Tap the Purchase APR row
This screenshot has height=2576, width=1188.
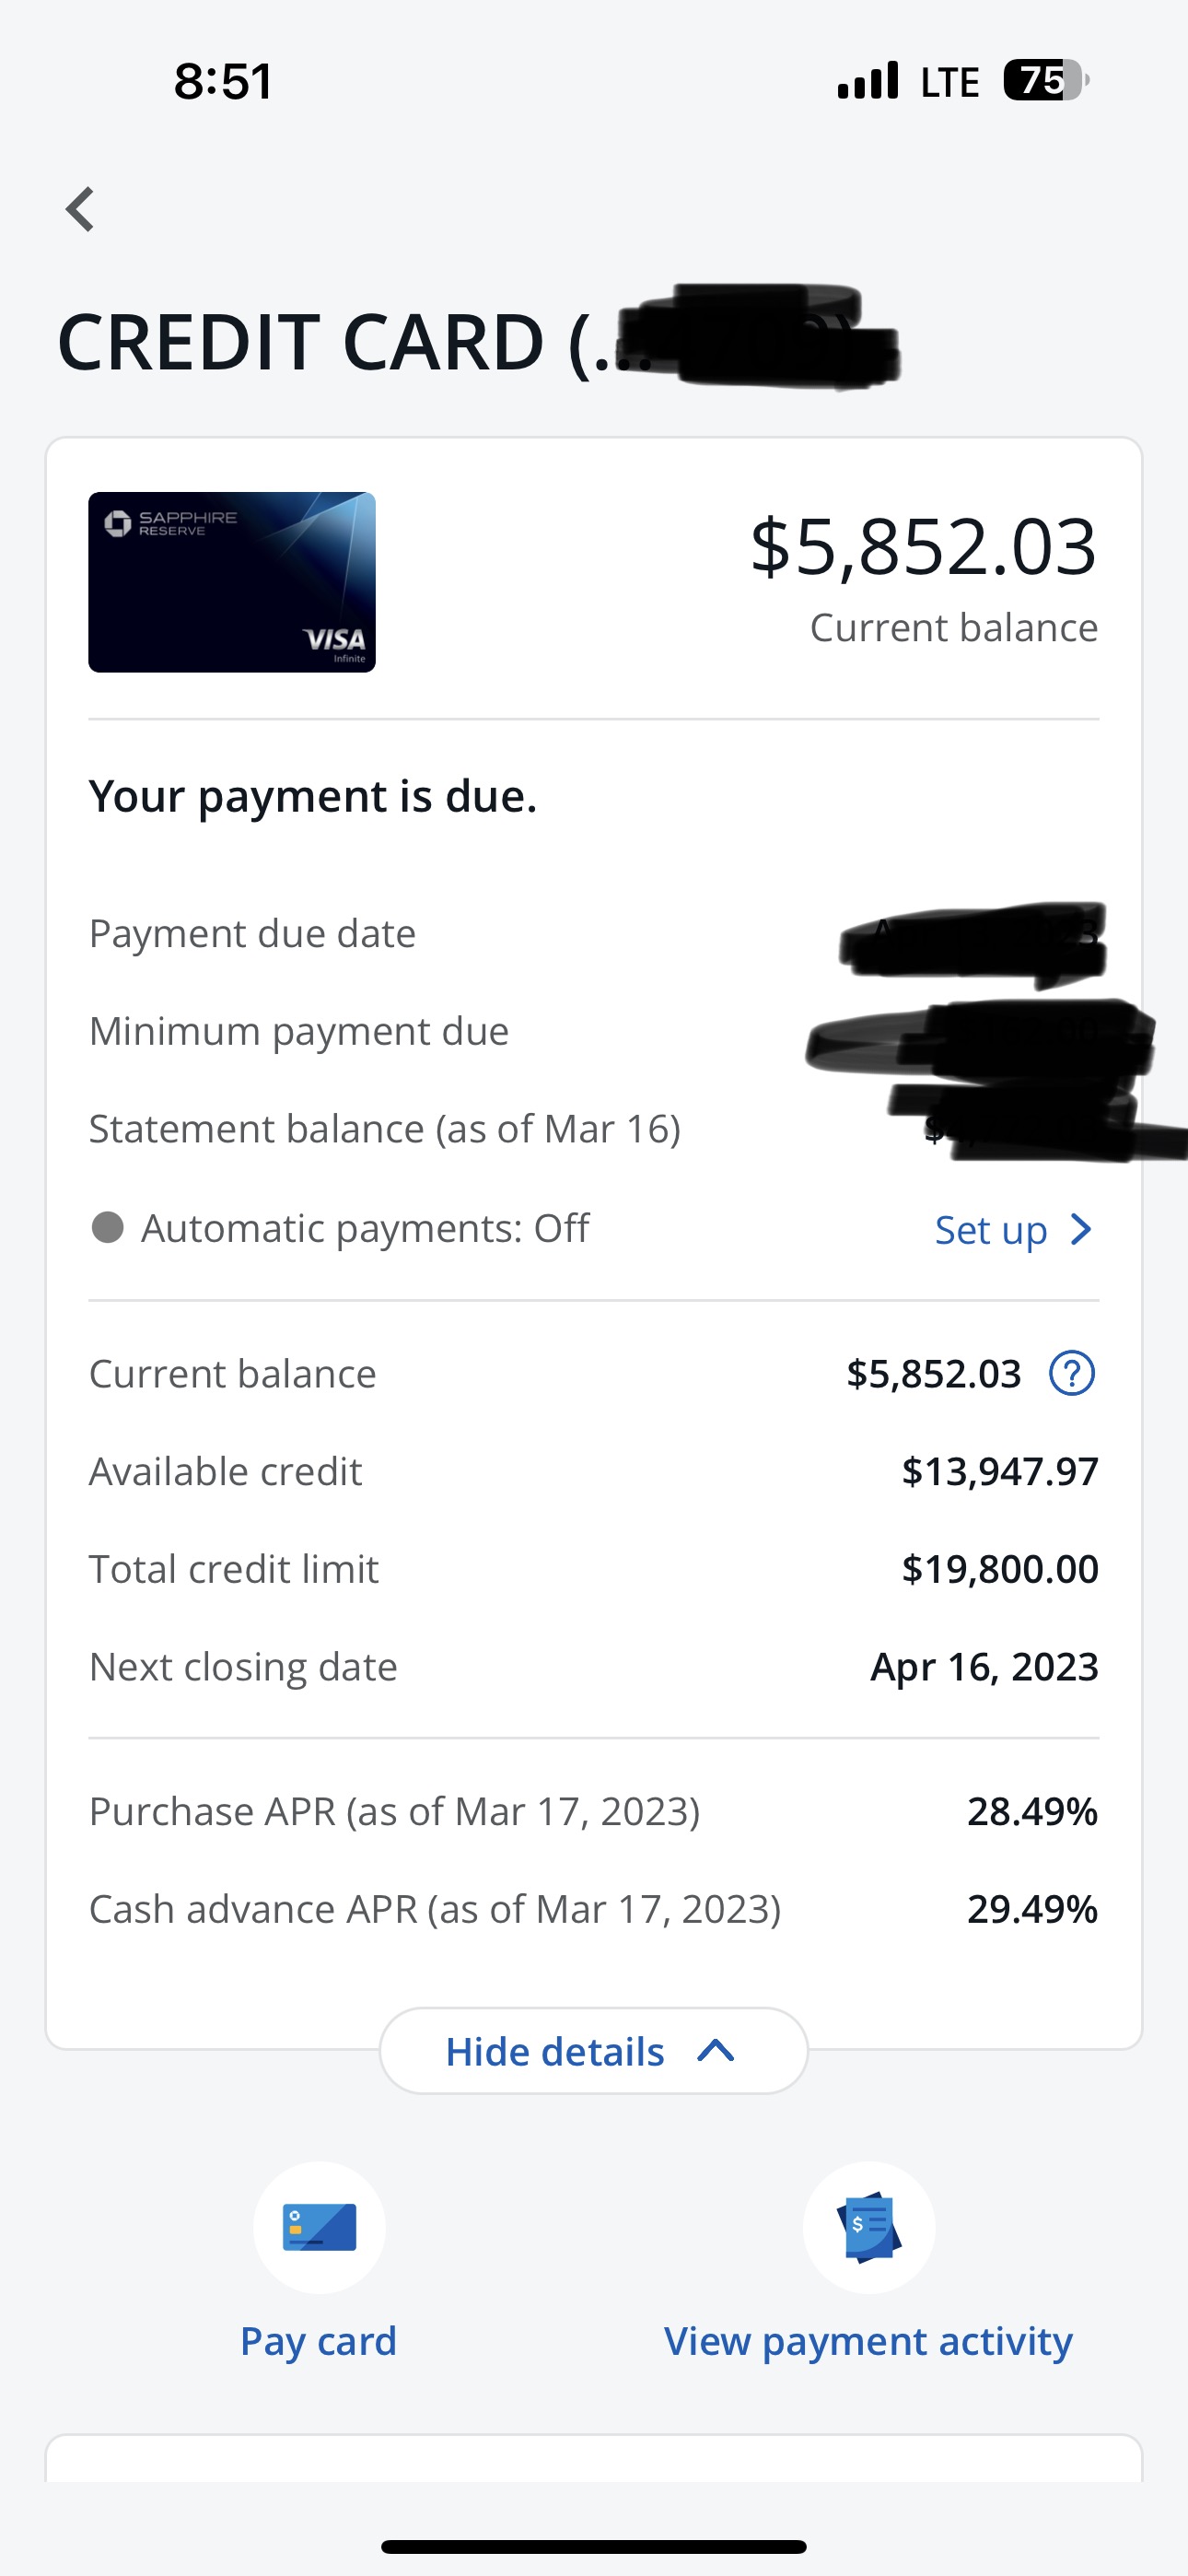[x=593, y=1811]
